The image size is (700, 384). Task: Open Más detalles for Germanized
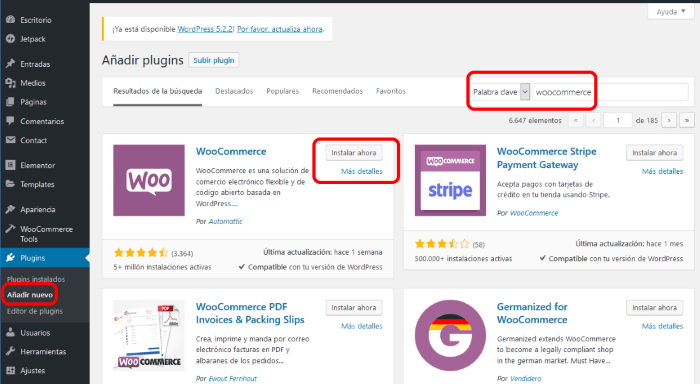click(662, 326)
